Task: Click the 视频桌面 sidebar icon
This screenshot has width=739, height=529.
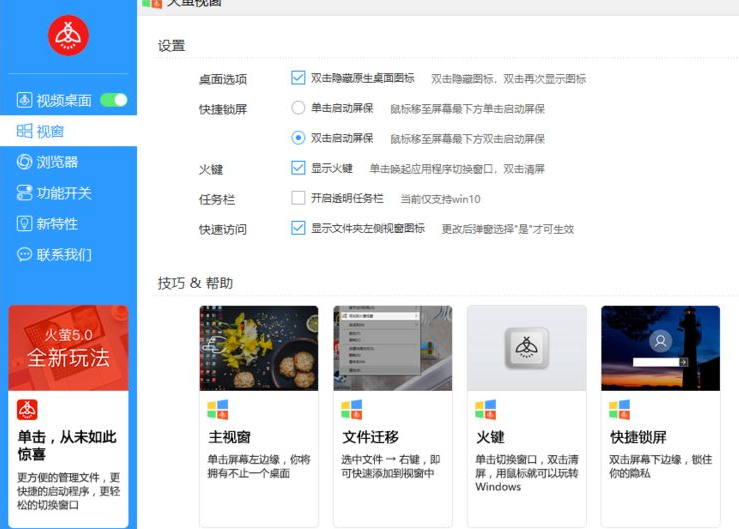Action: click(x=25, y=100)
